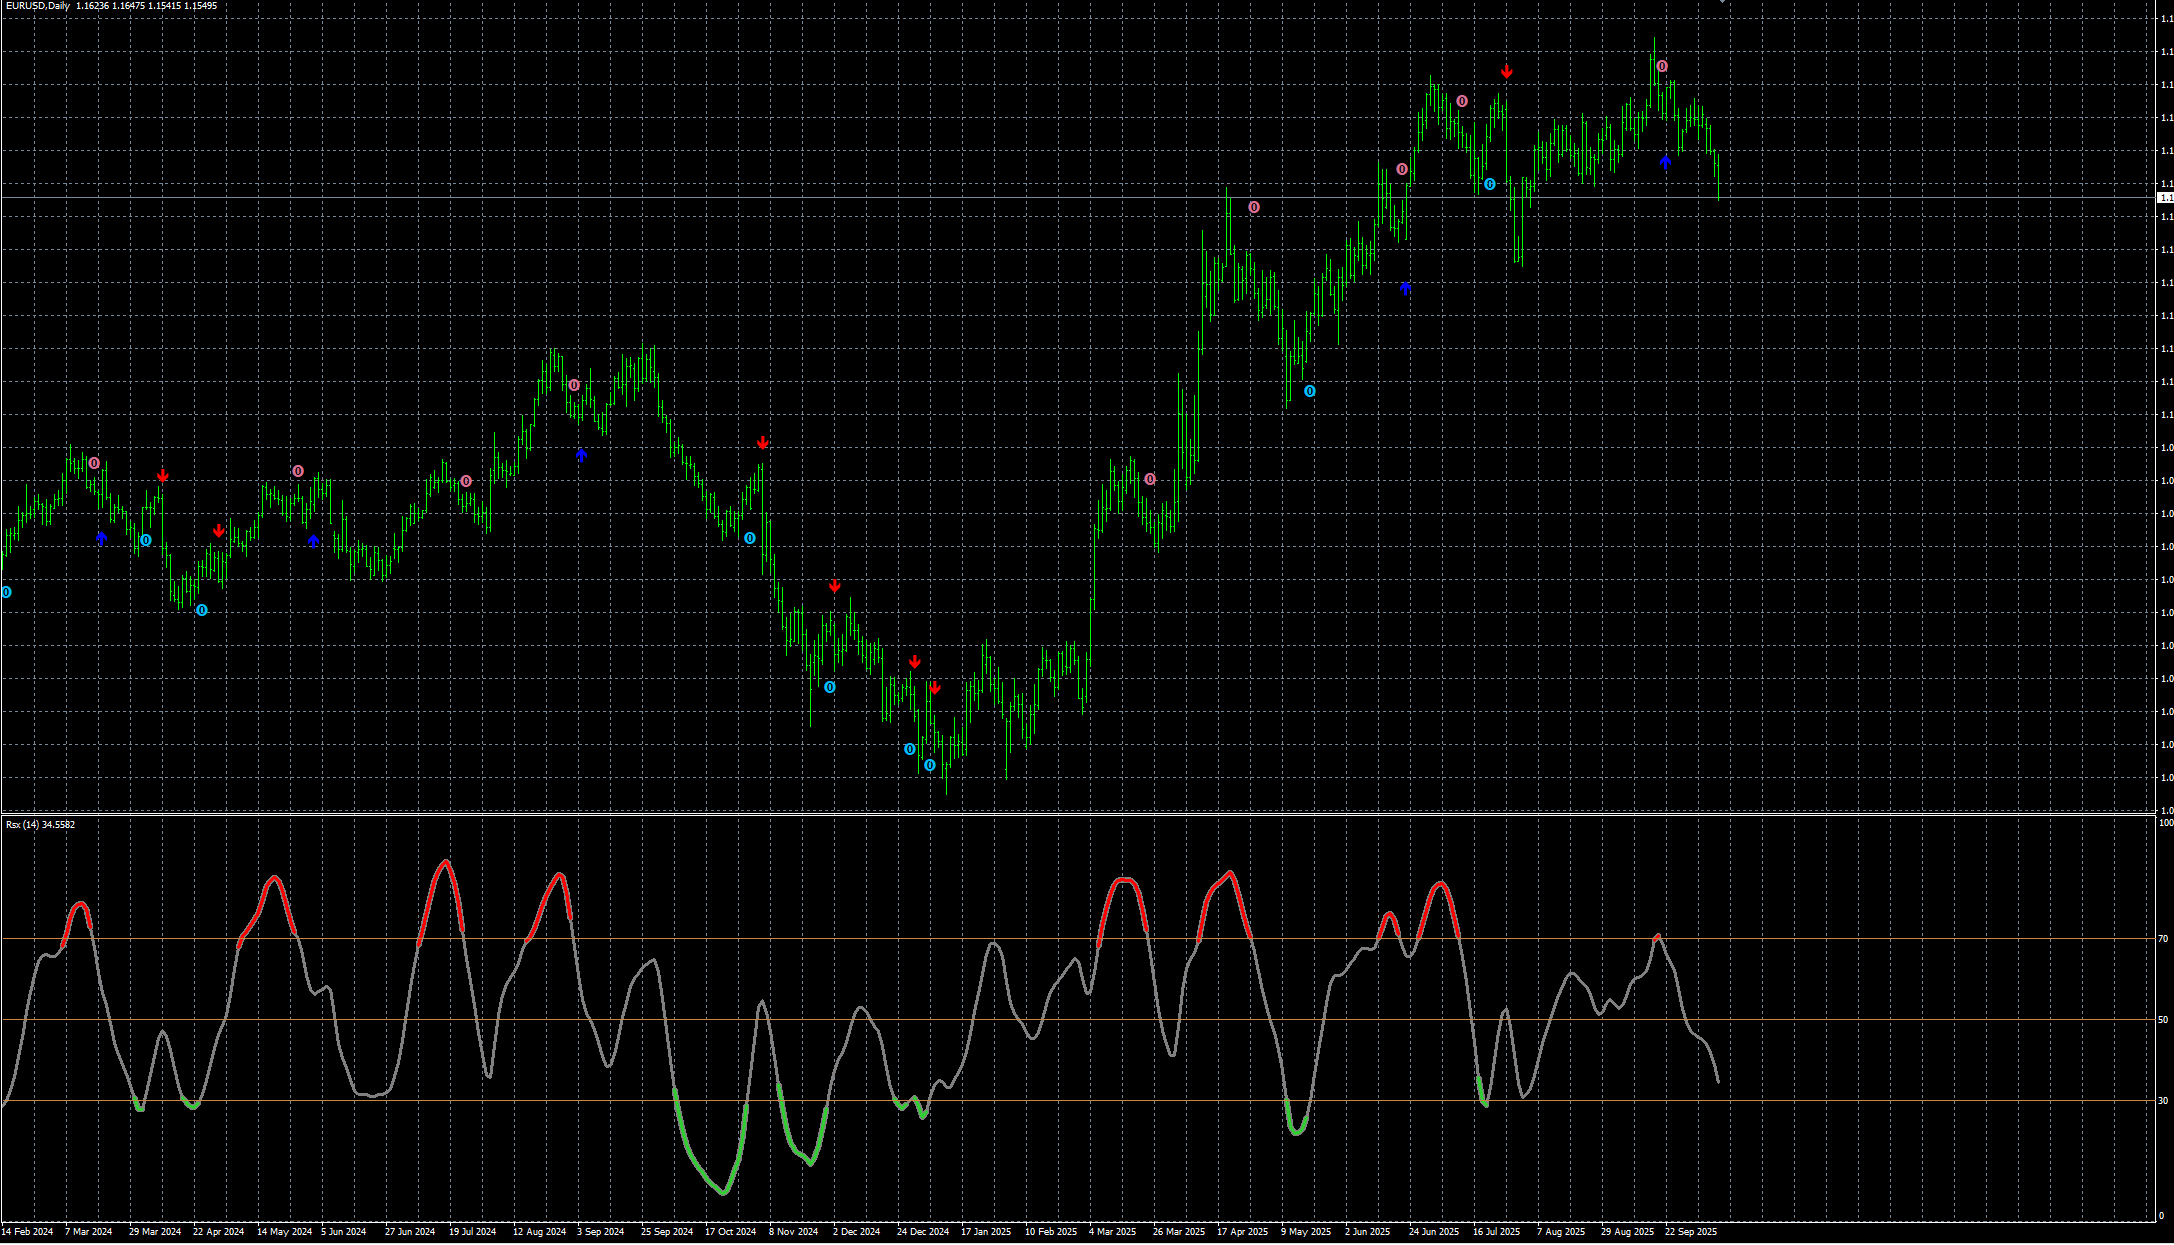Click the pink circle marker at early September 2024 peak
Viewport: 2174px width, 1245px height.
click(574, 385)
